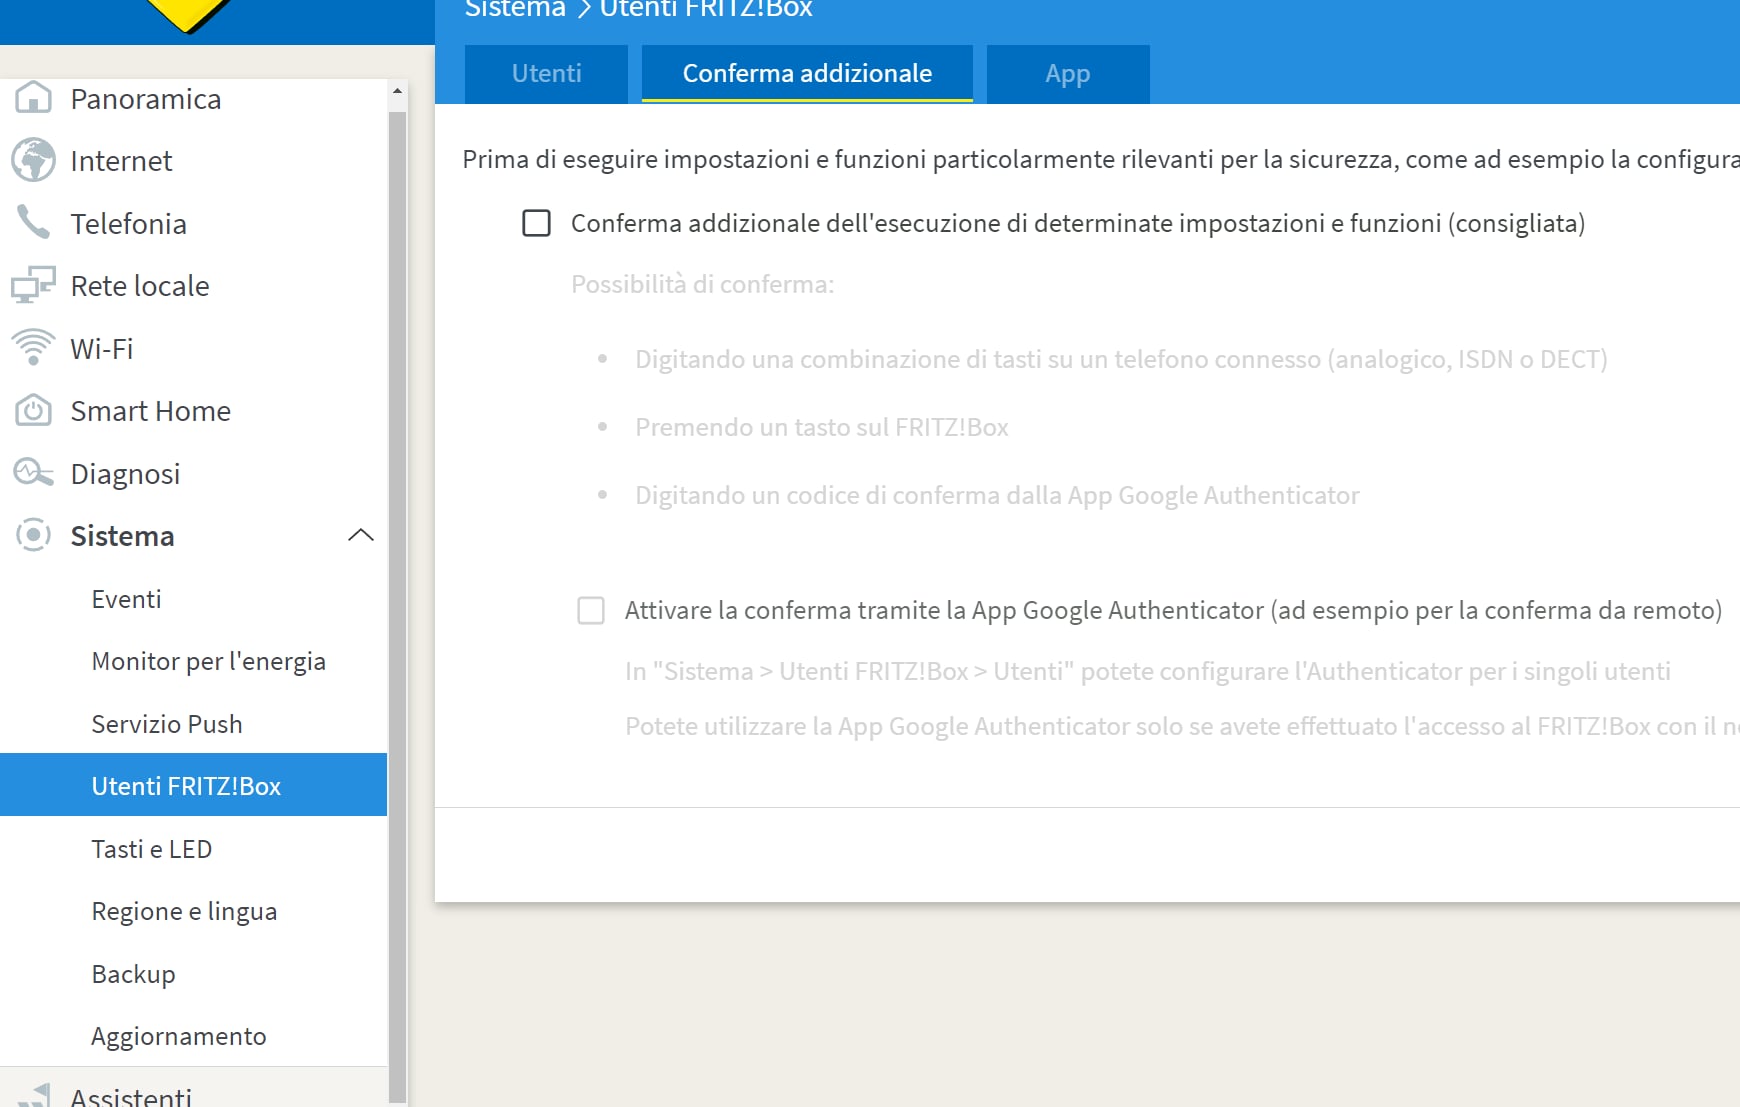
Task: Click the Panoramica home icon
Action: pos(33,98)
